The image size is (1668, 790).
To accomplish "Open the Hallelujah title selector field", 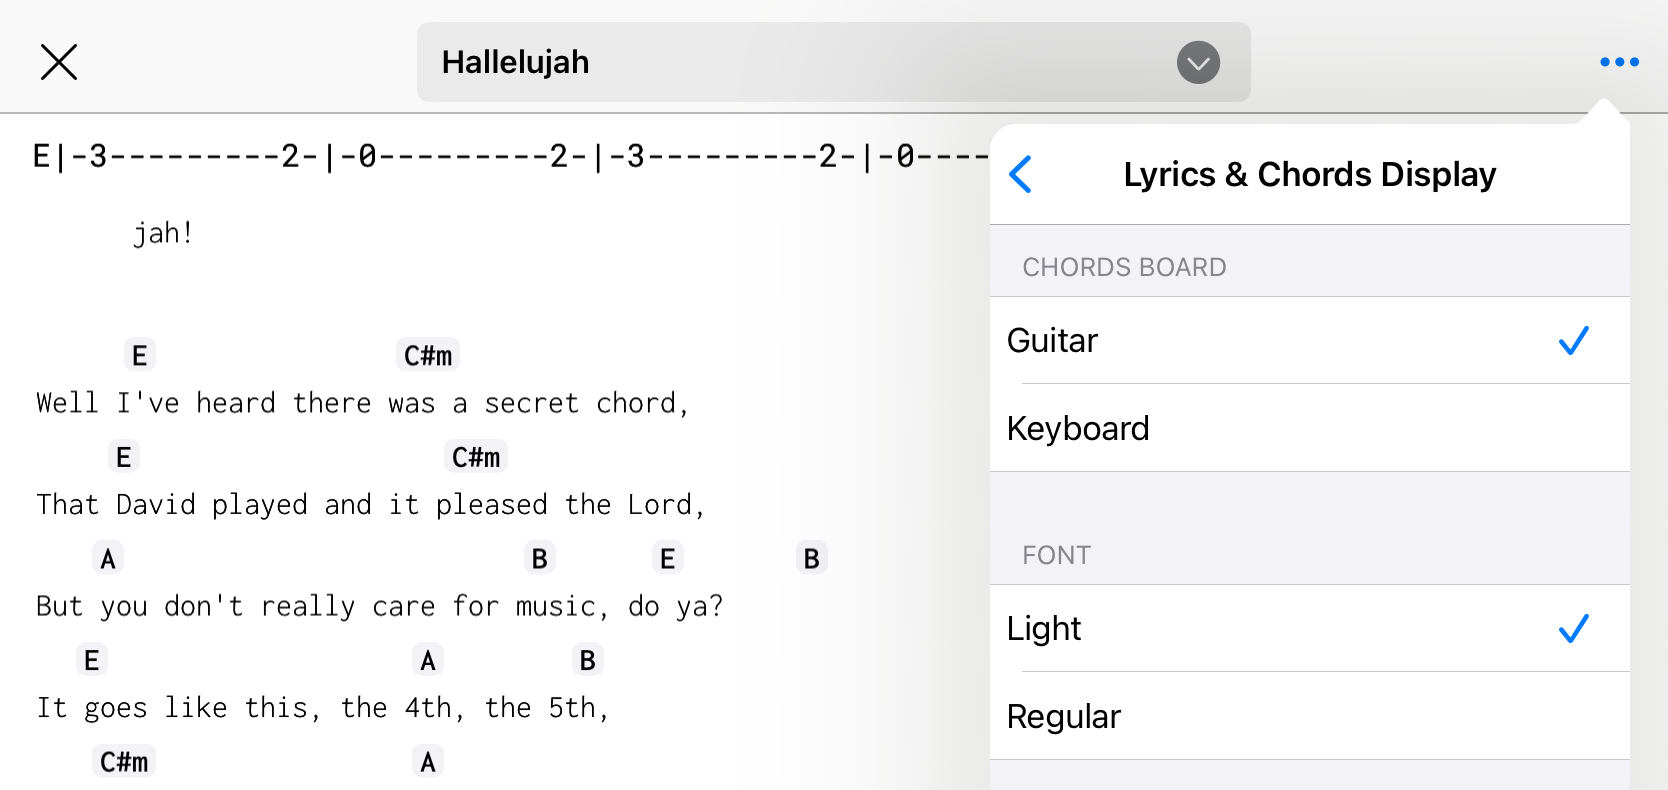I will [x=833, y=62].
